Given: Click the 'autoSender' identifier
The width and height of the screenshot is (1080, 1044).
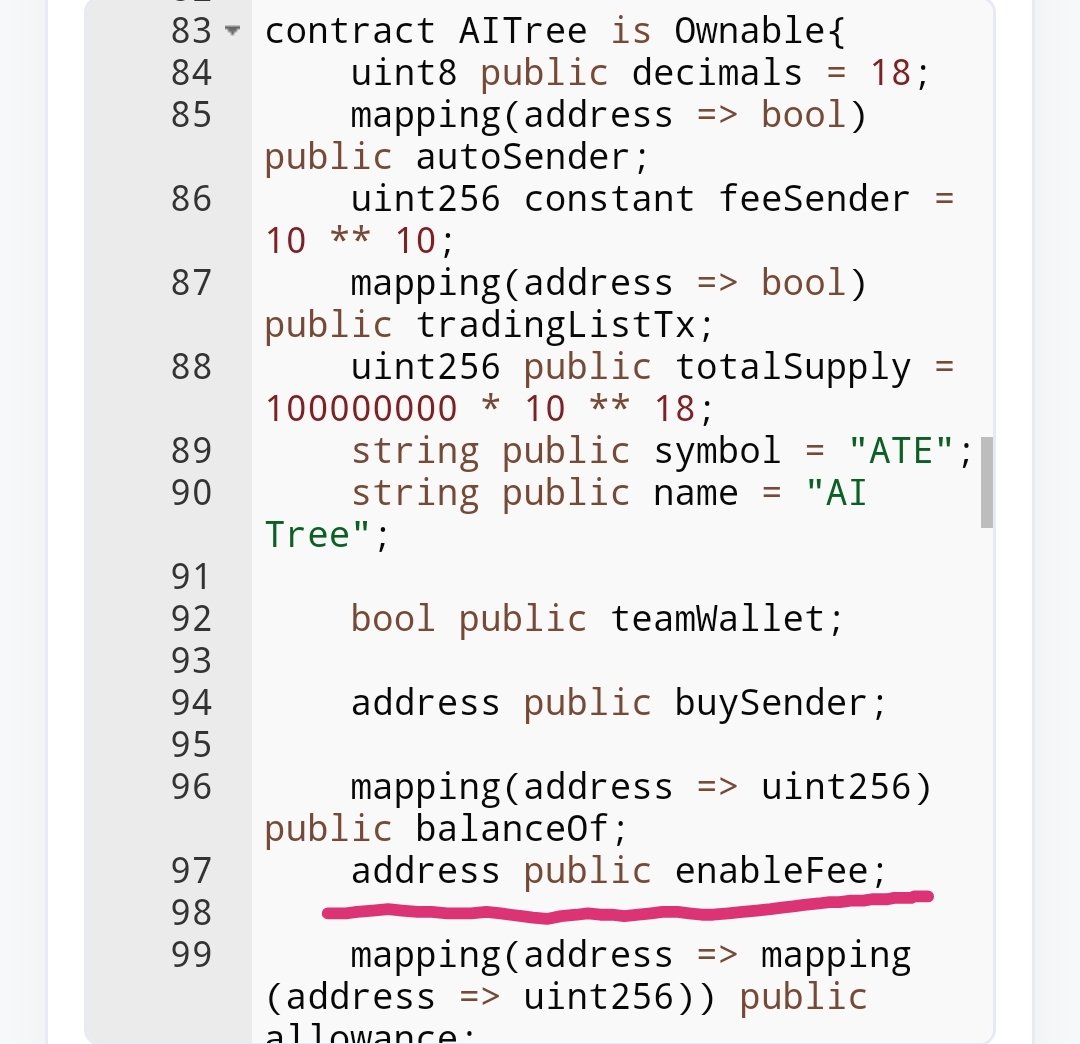Looking at the screenshot, I should pyautogui.click(x=523, y=156).
